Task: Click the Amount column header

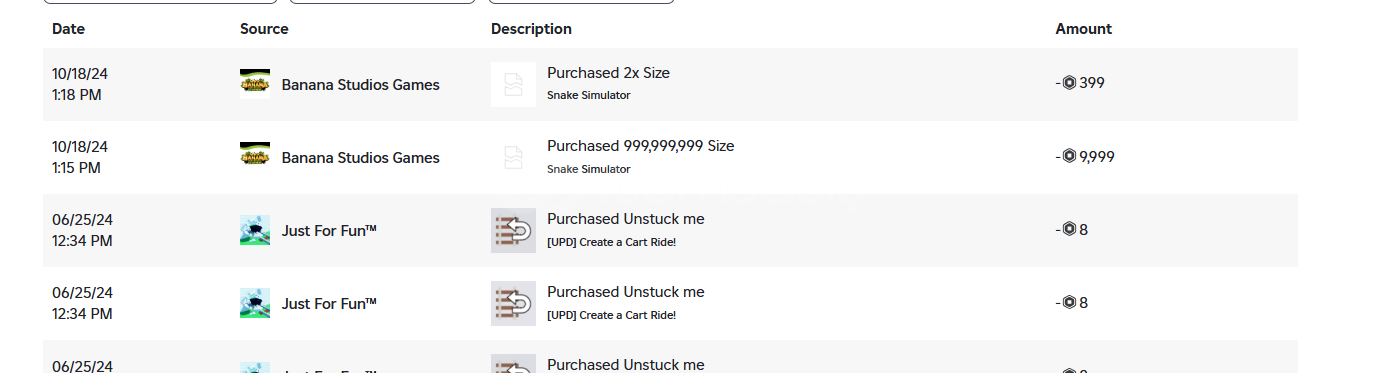Action: [x=1083, y=29]
